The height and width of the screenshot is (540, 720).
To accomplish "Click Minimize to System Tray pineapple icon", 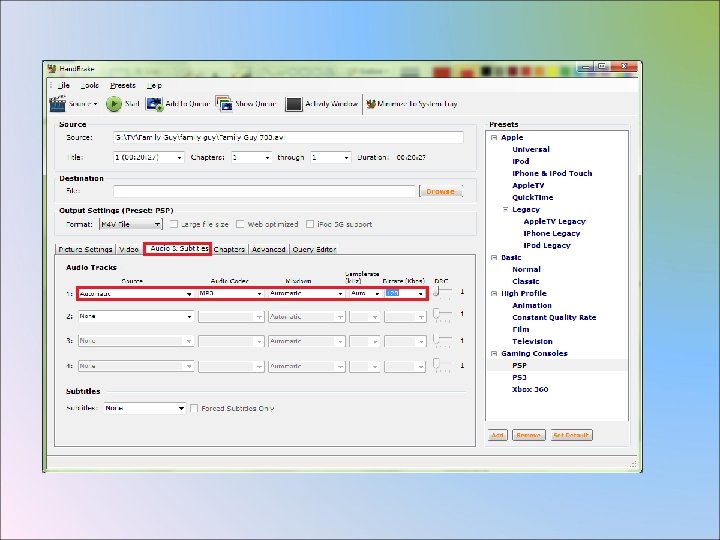I will [371, 104].
